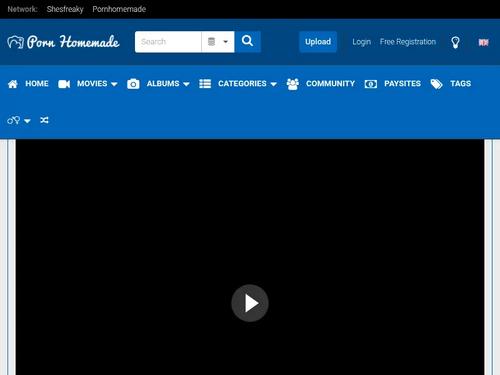The height and width of the screenshot is (375, 500).
Task: Click the site logo in the header
Action: (63, 42)
